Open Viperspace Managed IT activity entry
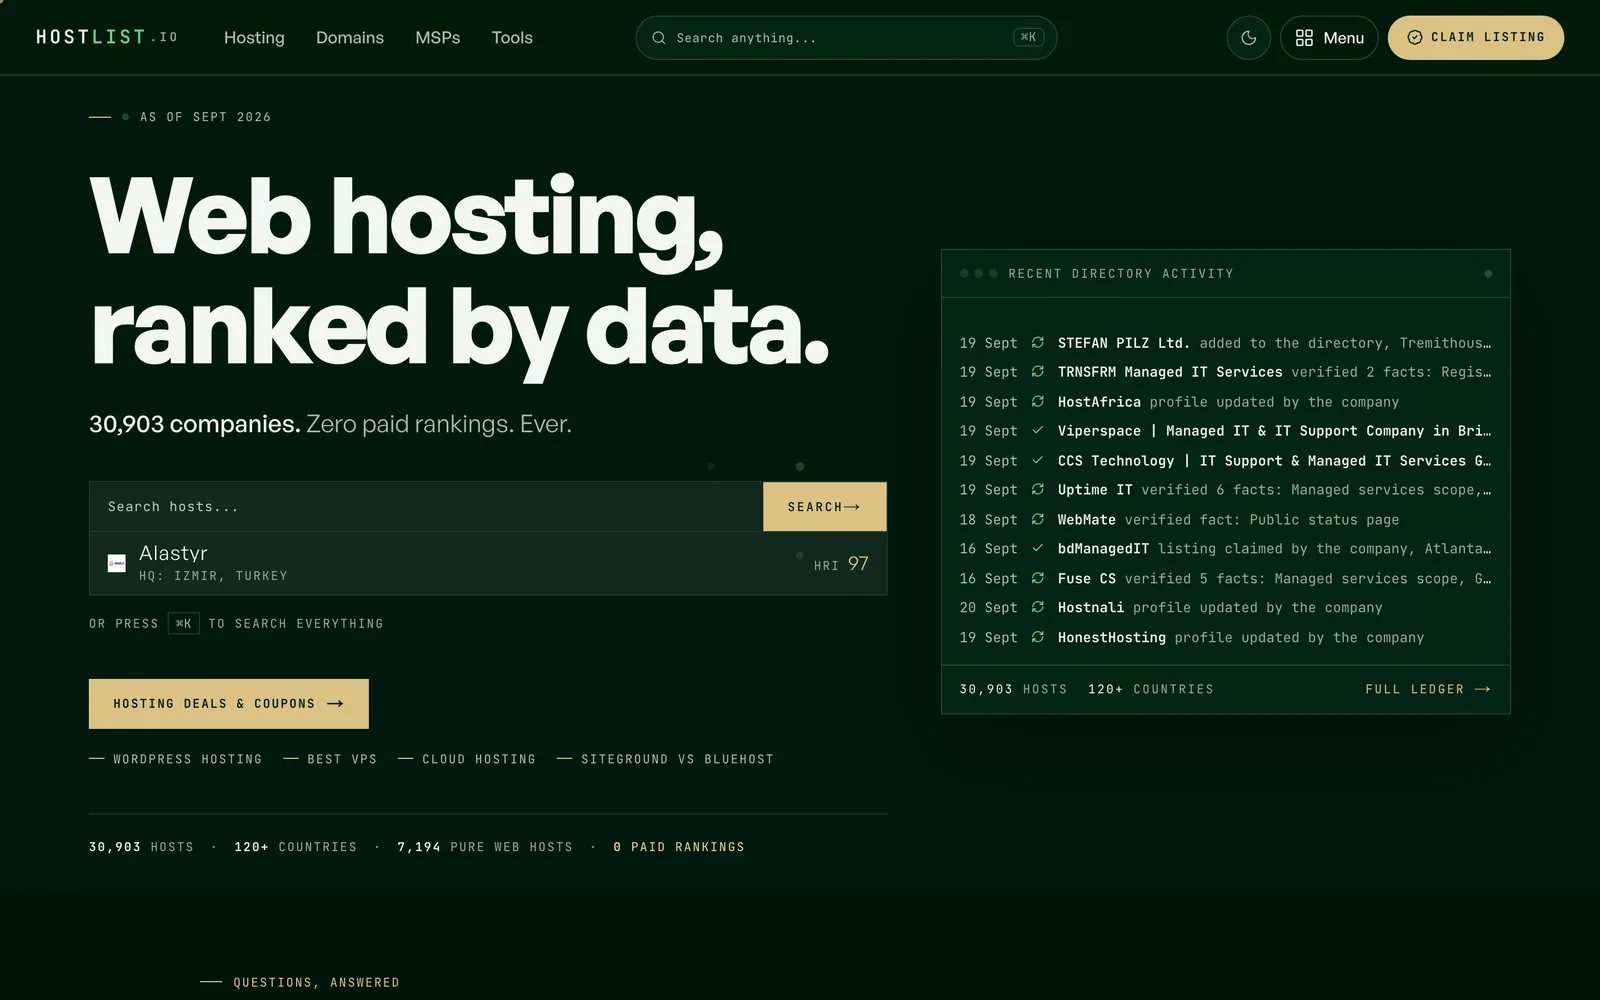This screenshot has height=1000, width=1600. 1225,431
